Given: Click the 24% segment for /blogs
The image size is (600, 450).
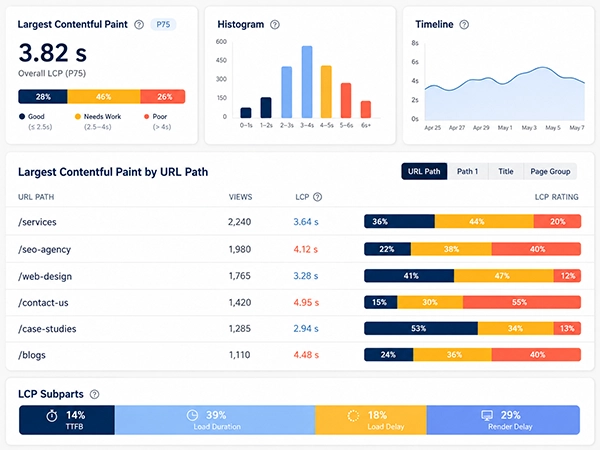Looking at the screenshot, I should (389, 355).
